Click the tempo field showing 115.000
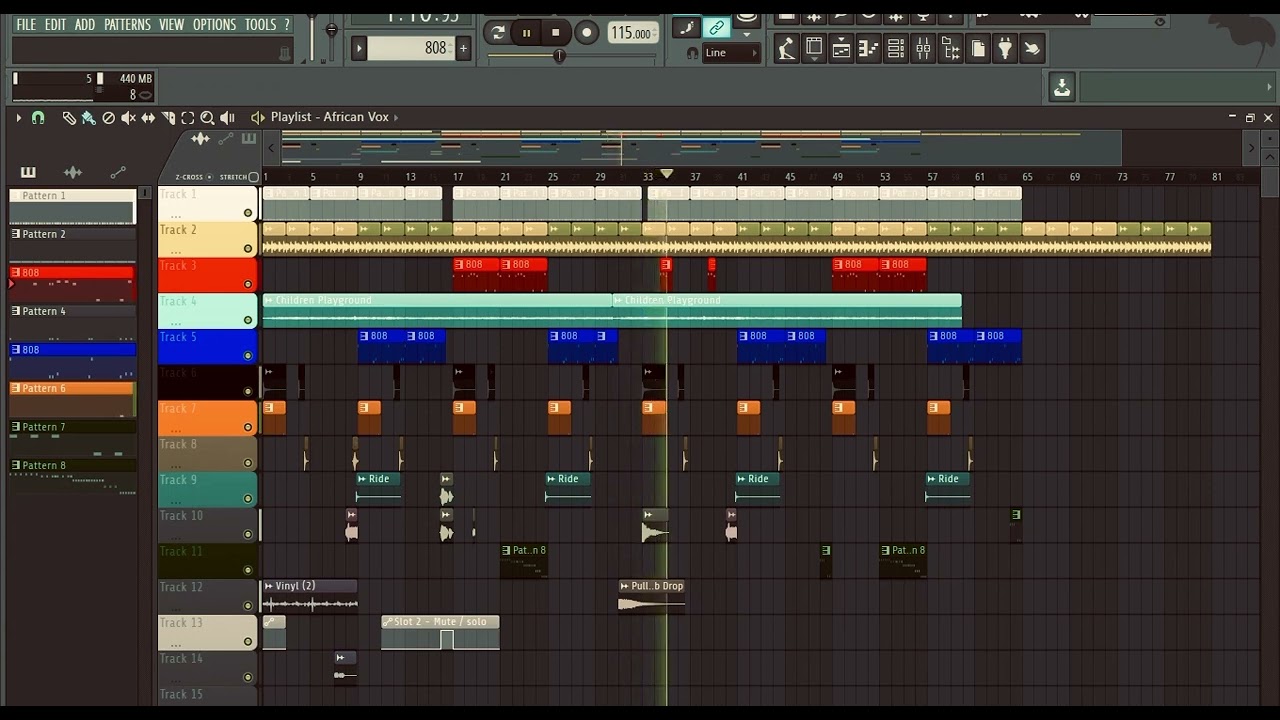1280x720 pixels. (633, 33)
